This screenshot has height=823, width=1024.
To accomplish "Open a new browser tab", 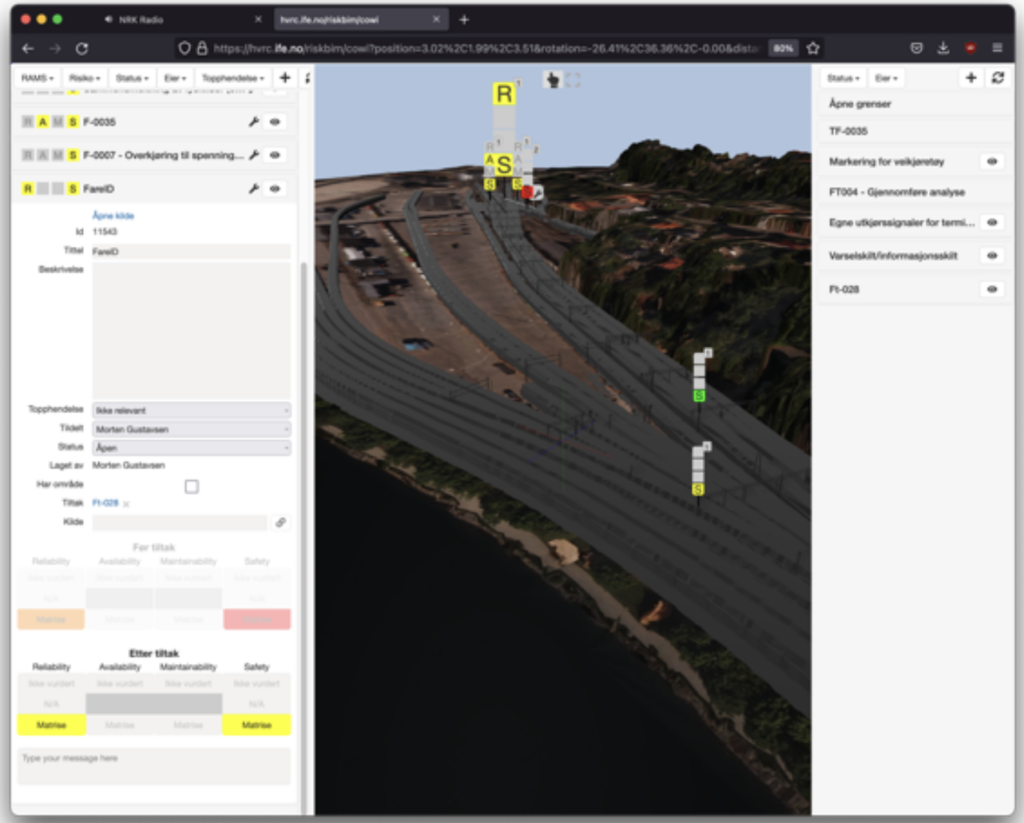I will [x=464, y=20].
